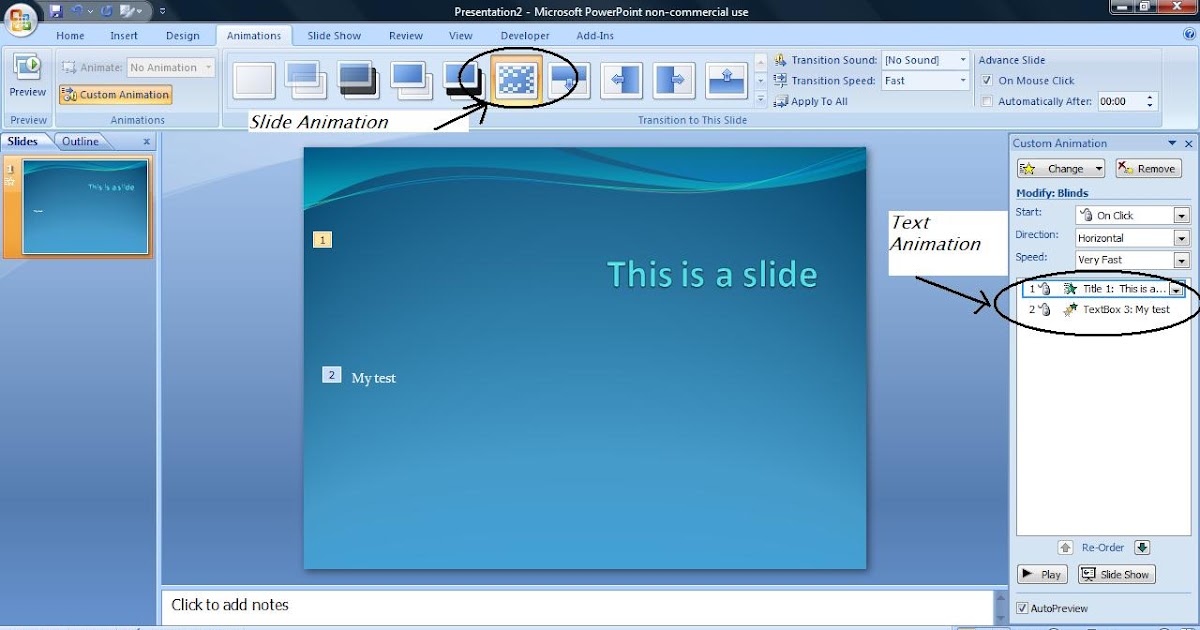Open the Transition Sound dropdown
Screen dimensions: 1200x630
click(x=965, y=59)
